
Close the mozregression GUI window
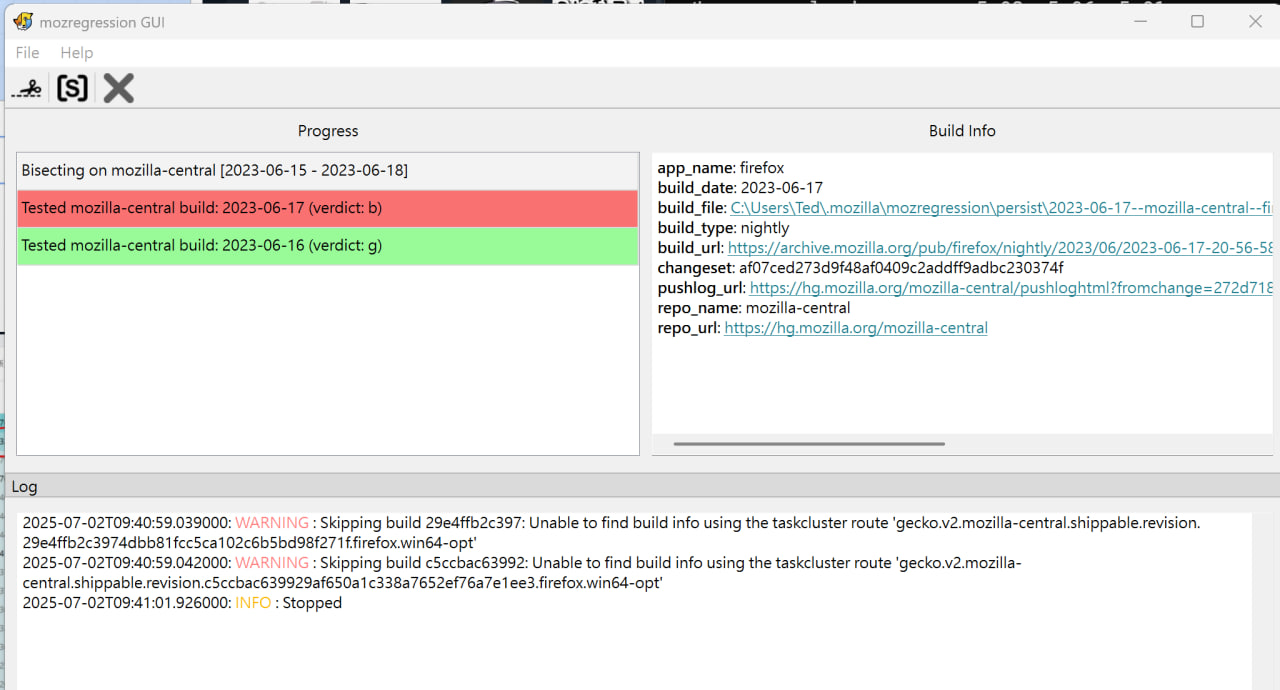click(x=1255, y=21)
